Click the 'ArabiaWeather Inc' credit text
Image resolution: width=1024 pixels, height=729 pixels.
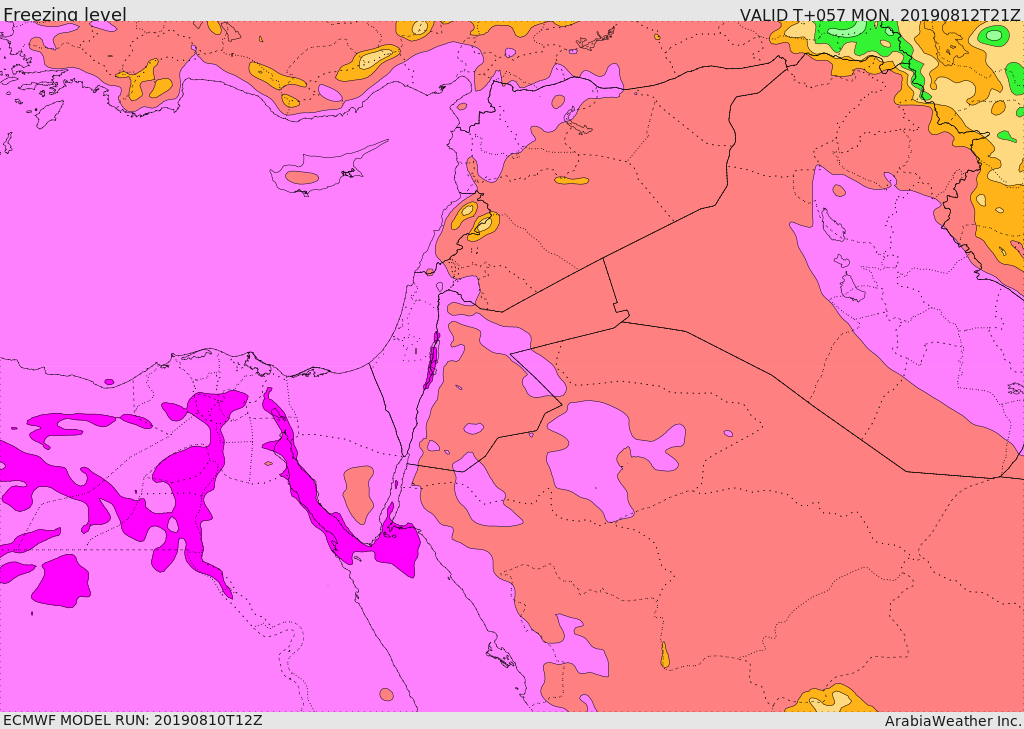coord(953,721)
